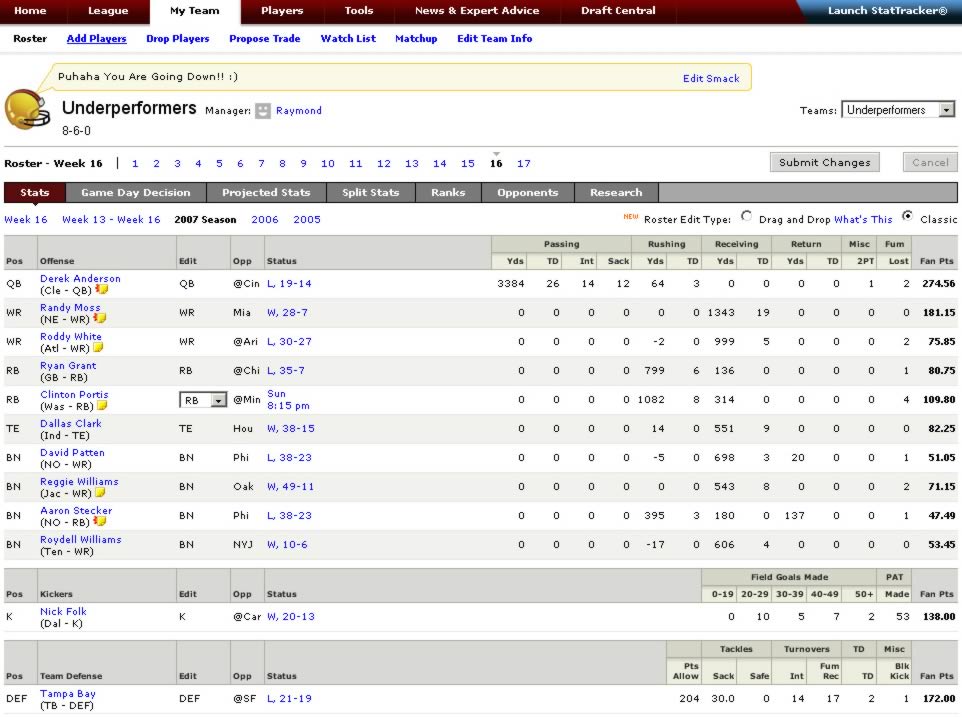Go to roster week 10
962x717 pixels.
coord(328,164)
